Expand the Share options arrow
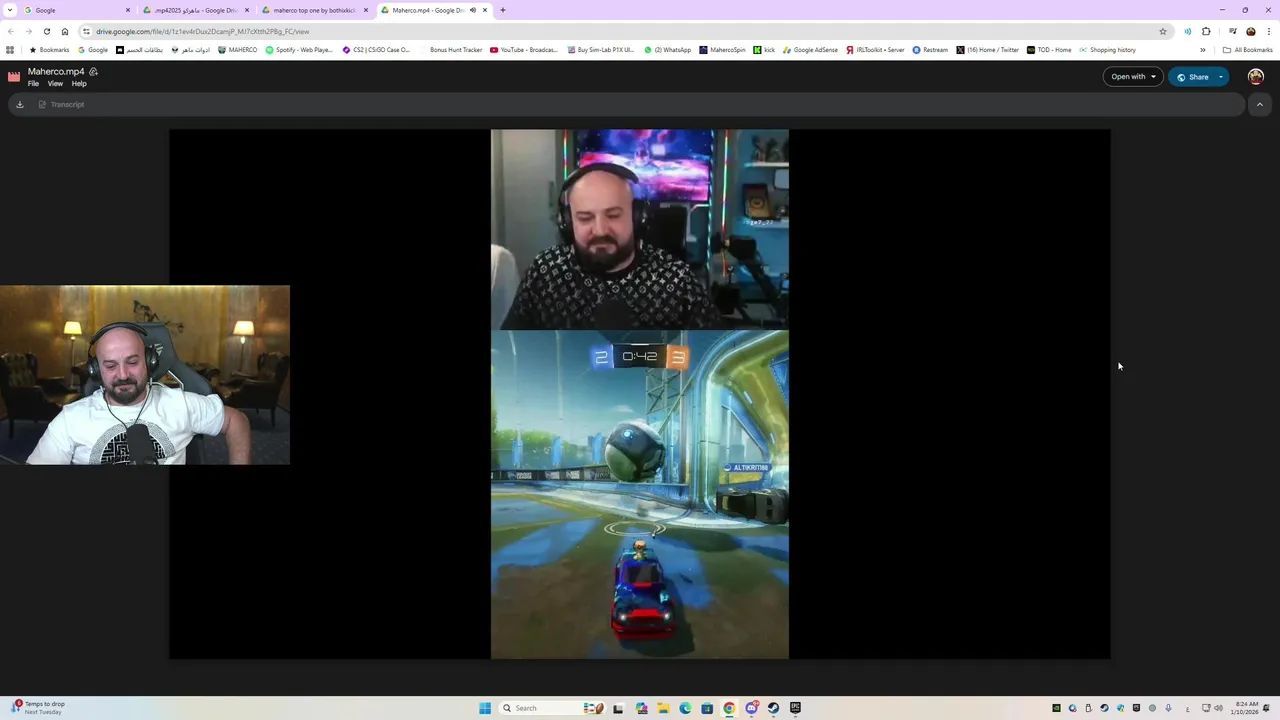Image resolution: width=1280 pixels, height=720 pixels. (1221, 77)
